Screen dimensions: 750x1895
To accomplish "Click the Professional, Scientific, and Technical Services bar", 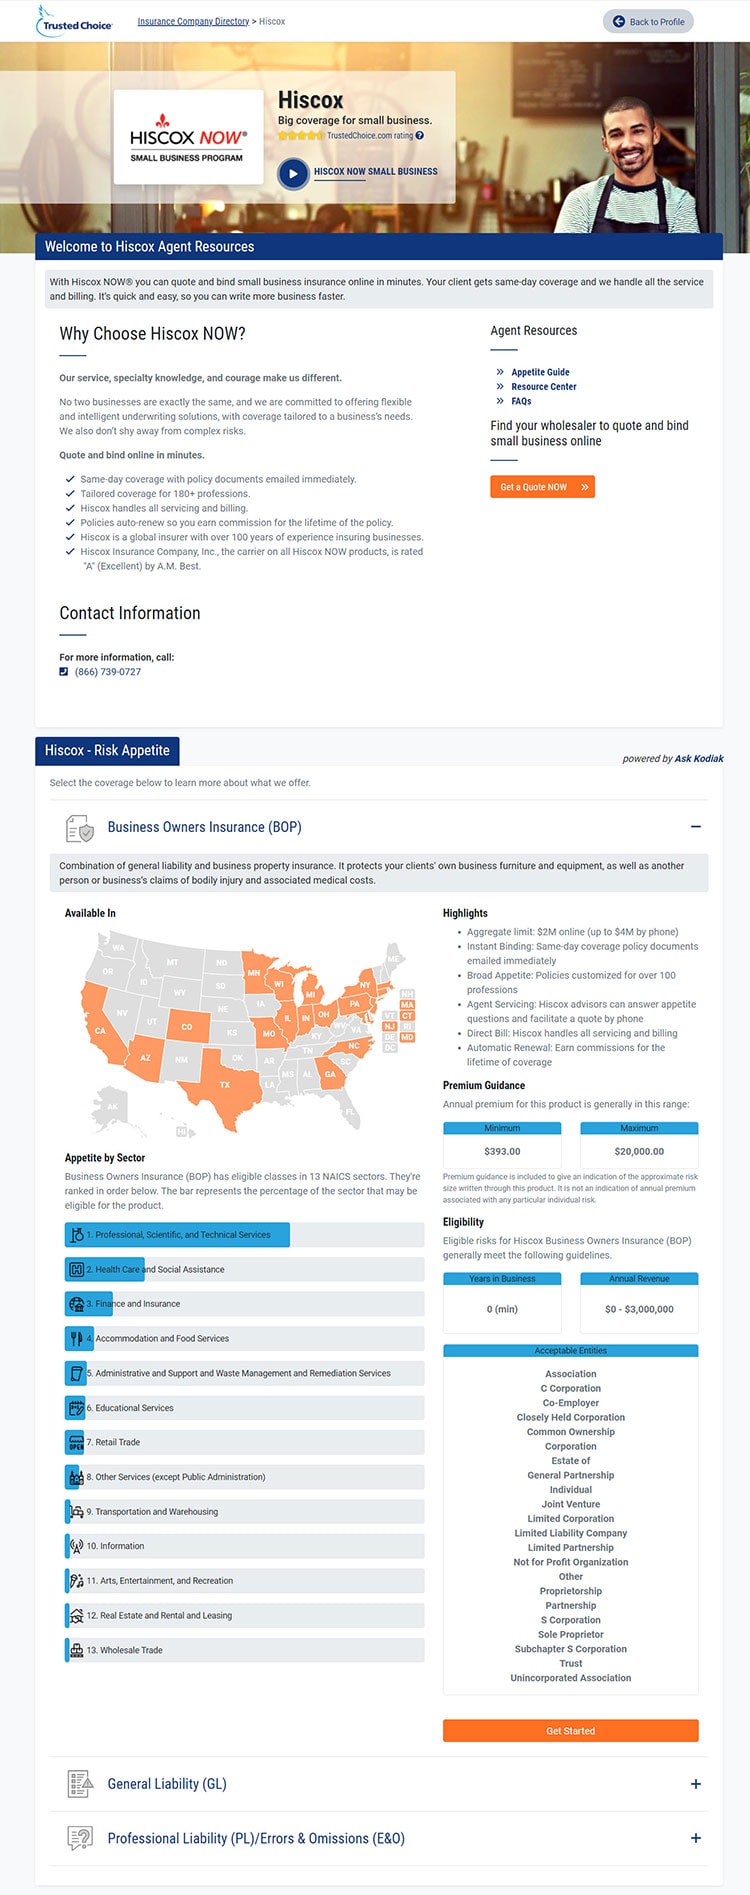I will coord(244,1235).
